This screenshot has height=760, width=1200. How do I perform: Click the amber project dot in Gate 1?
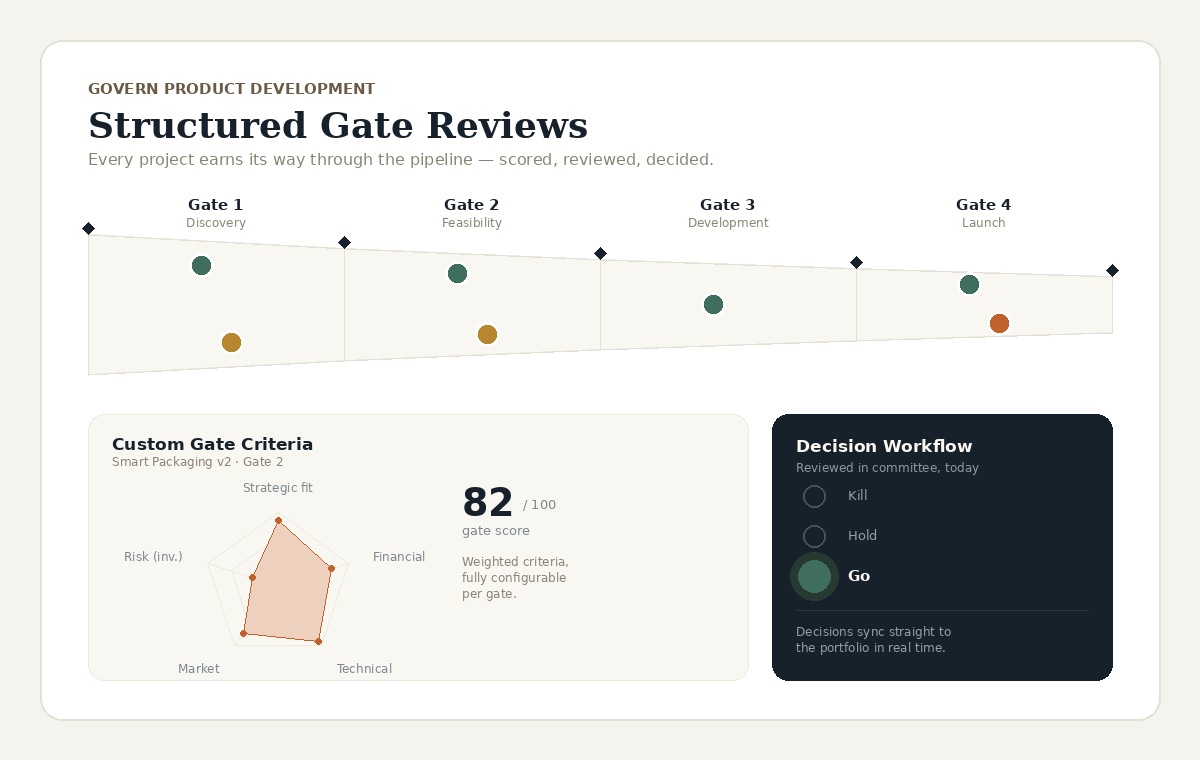[x=231, y=343]
